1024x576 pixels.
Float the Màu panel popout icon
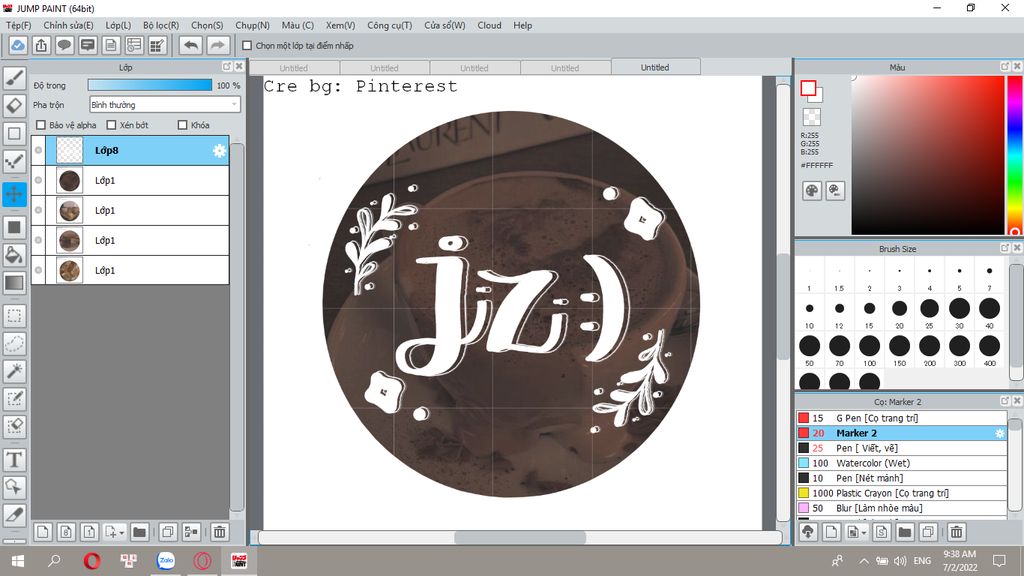tap(1005, 67)
